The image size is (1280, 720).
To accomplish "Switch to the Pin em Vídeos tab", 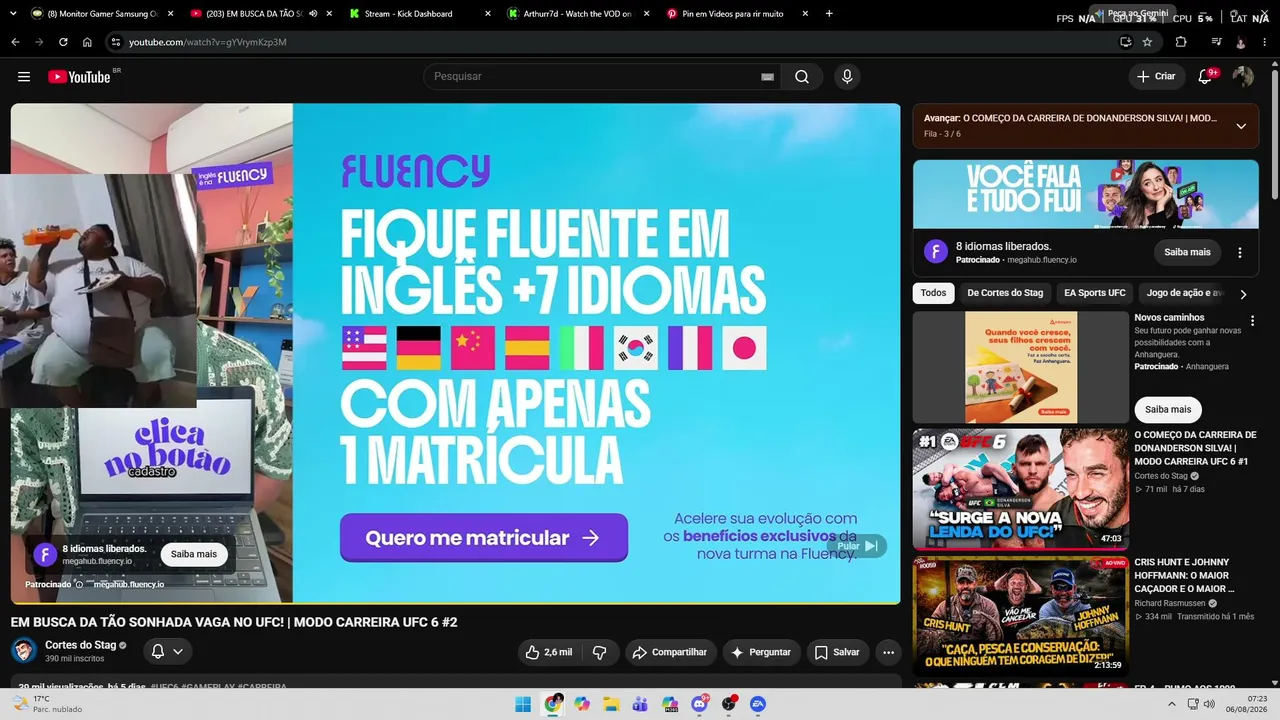I will 735,14.
